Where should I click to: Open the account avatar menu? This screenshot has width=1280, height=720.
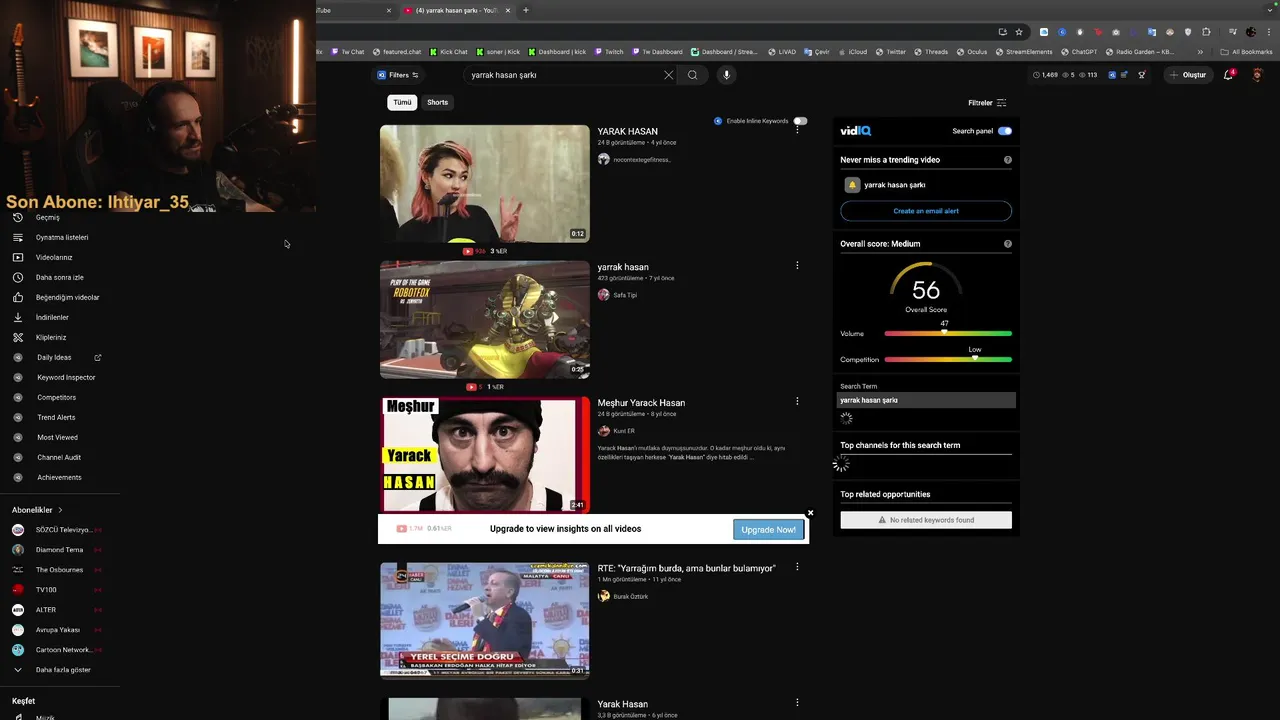(1258, 75)
